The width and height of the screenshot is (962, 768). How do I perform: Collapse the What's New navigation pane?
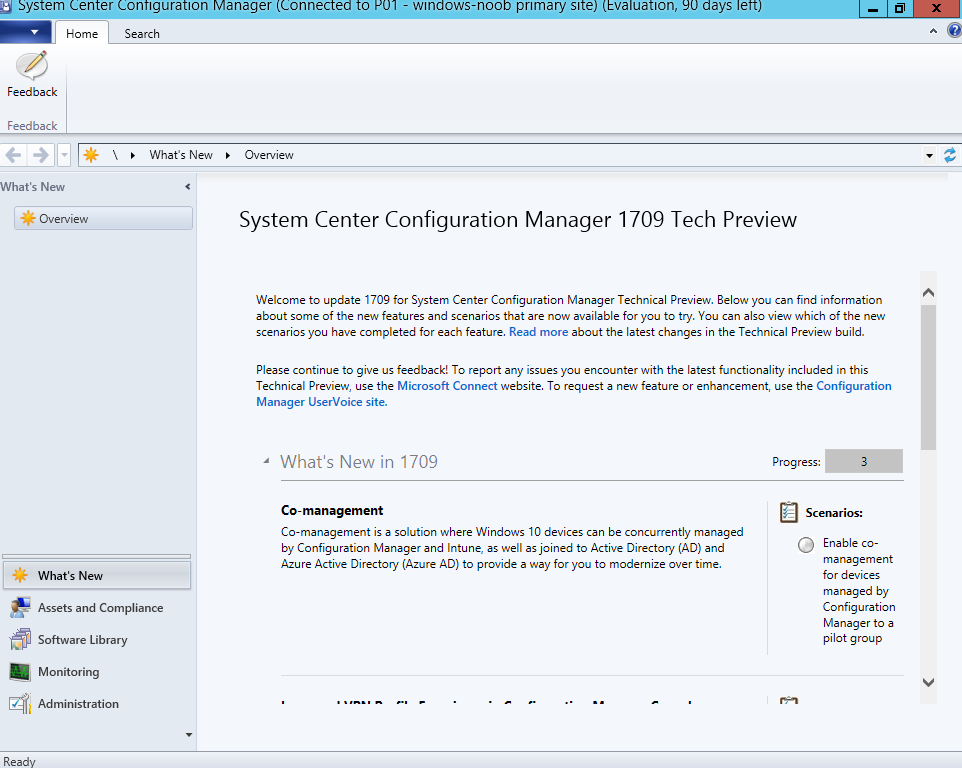coord(188,186)
